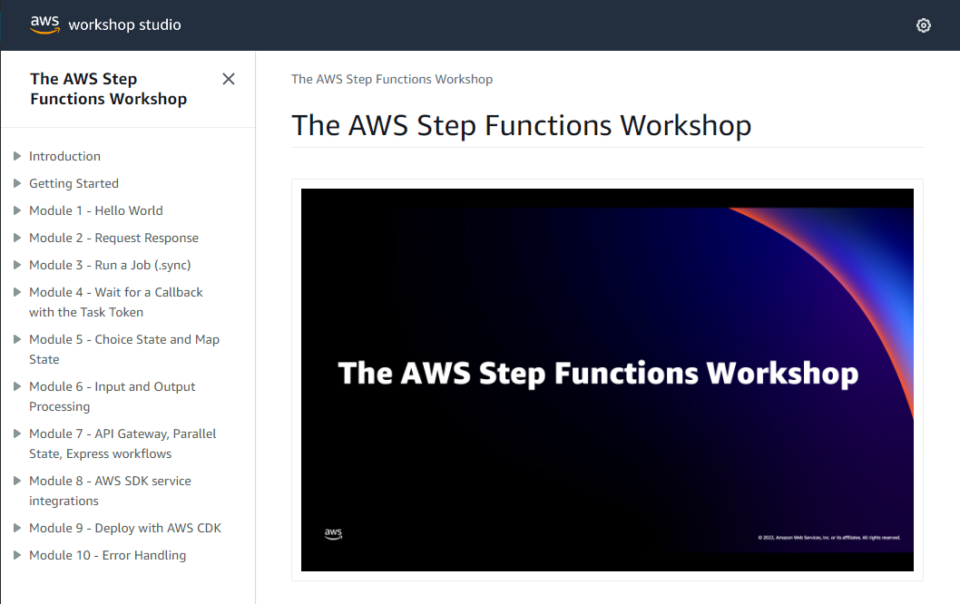The width and height of the screenshot is (960, 604).
Task: Click the sidebar workshop title heading
Action: click(108, 89)
